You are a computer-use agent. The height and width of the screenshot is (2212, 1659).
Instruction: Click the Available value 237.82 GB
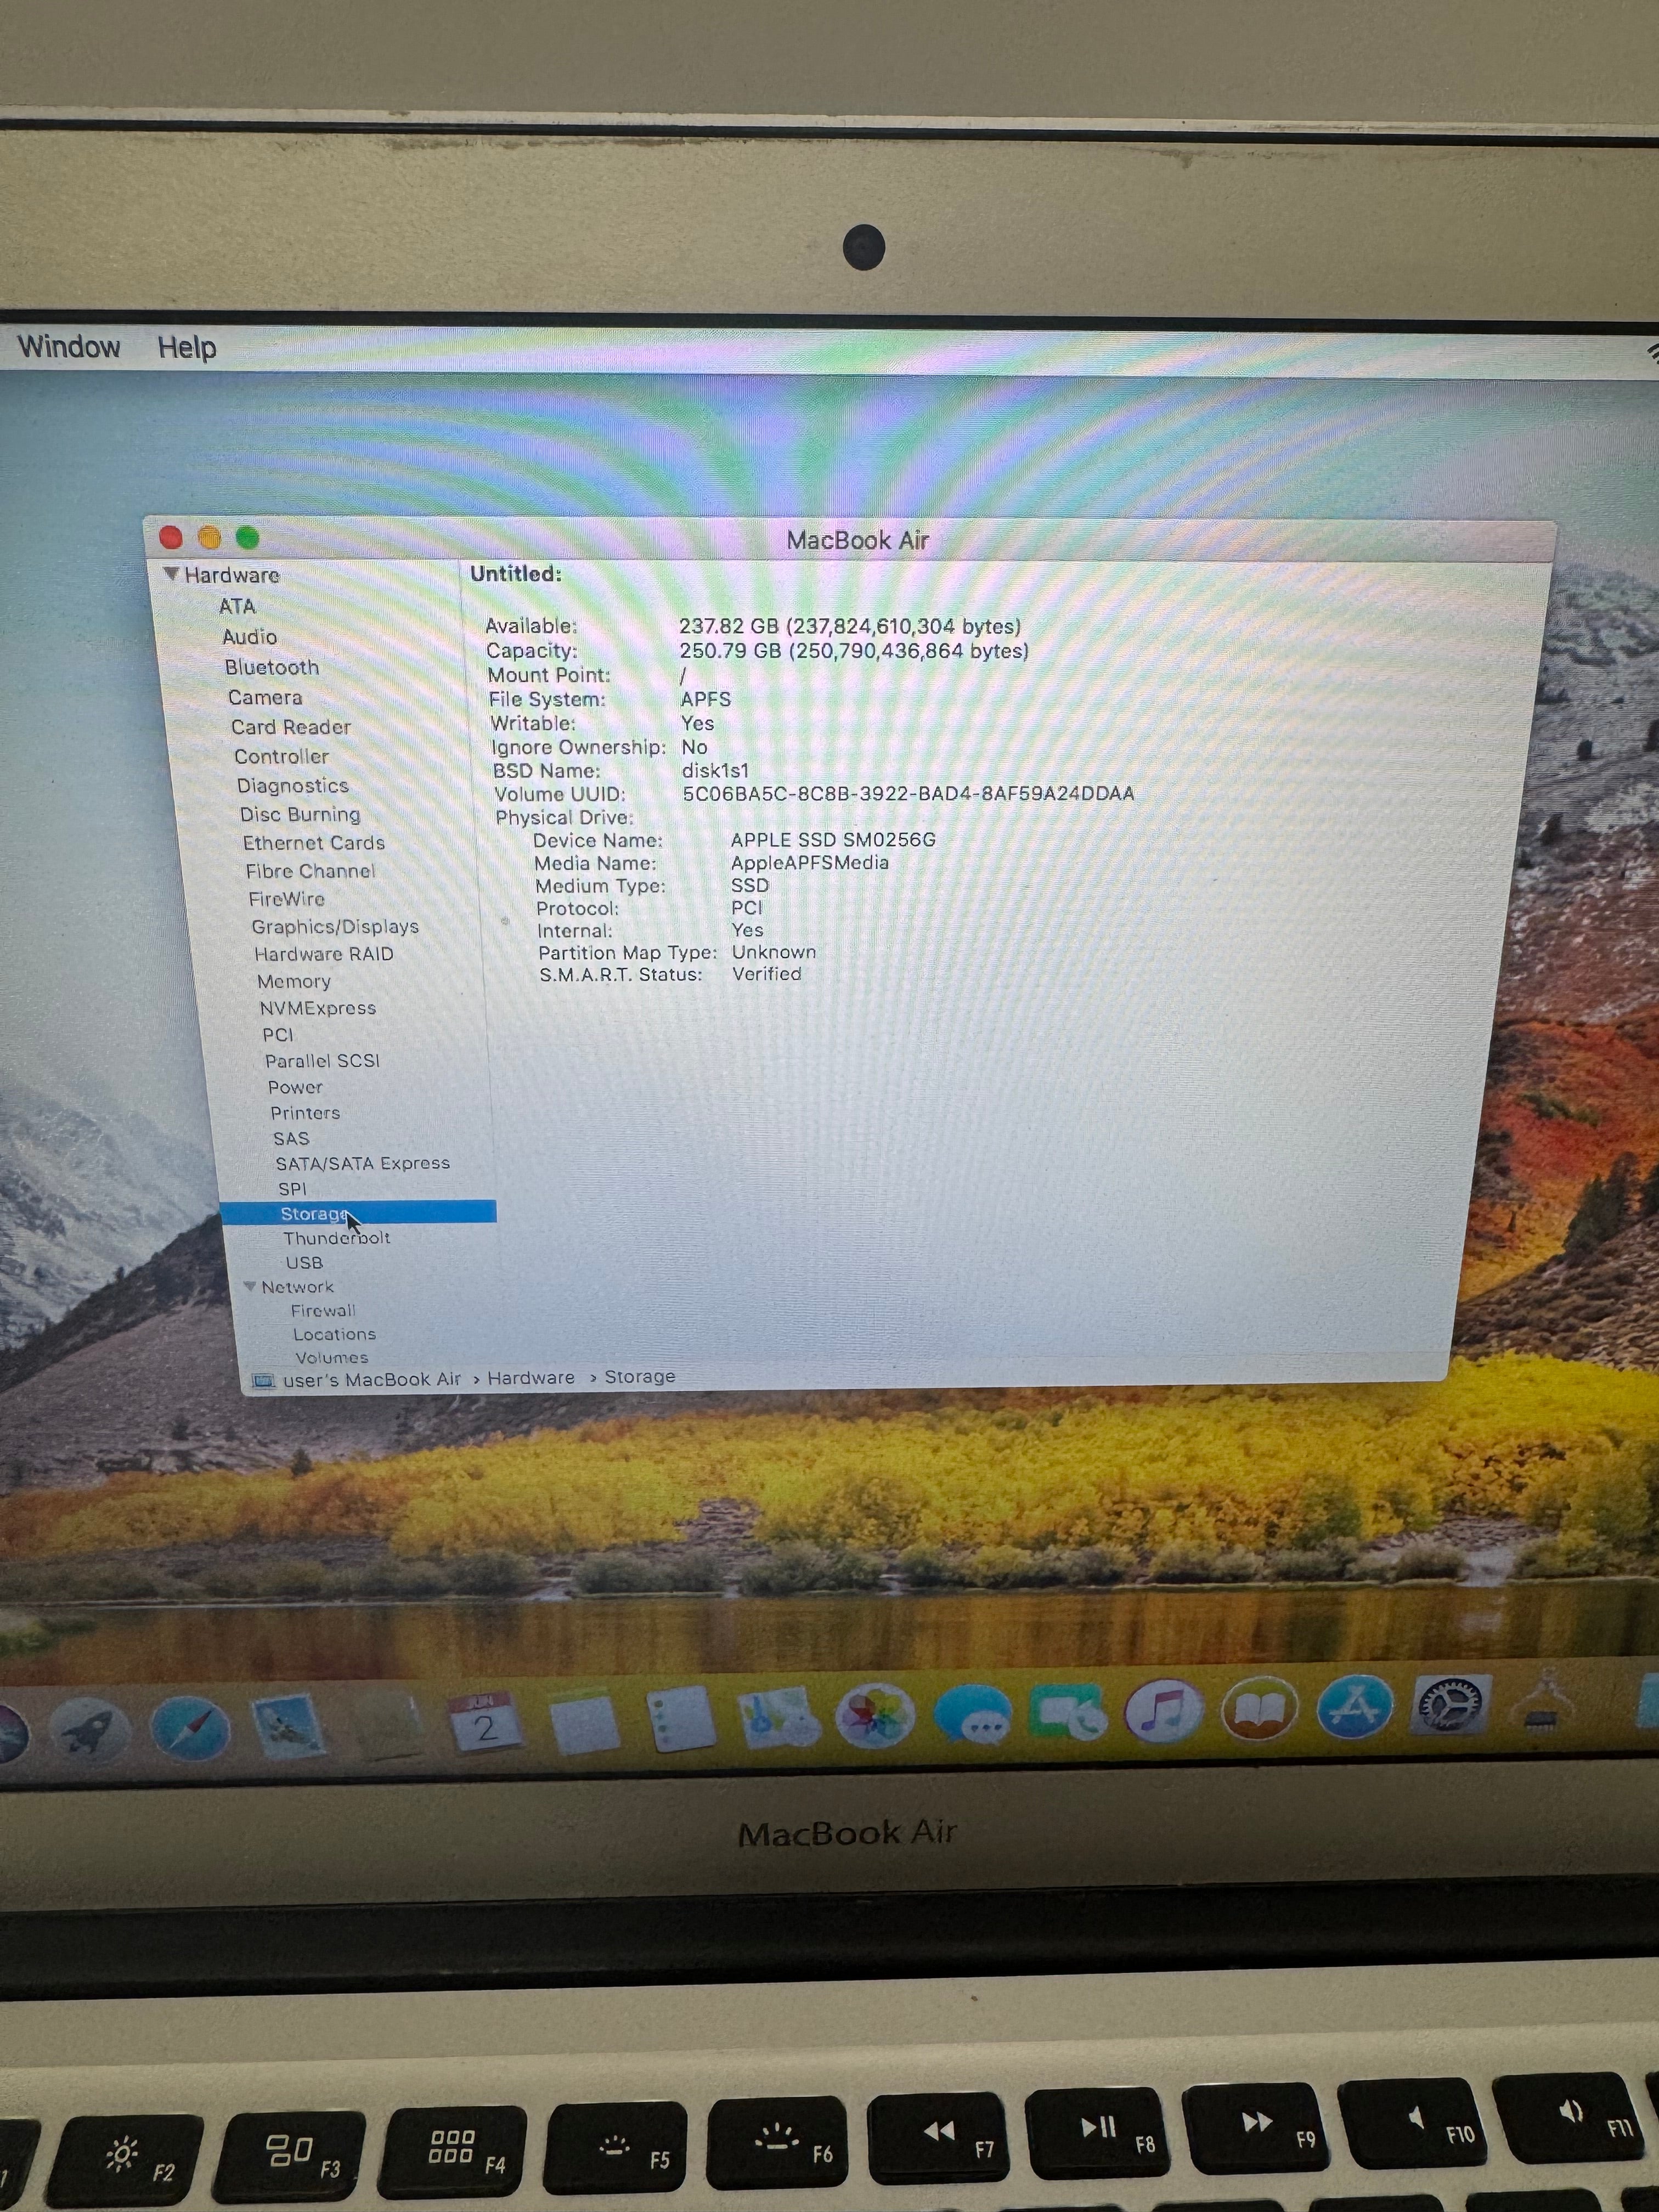[x=850, y=626]
